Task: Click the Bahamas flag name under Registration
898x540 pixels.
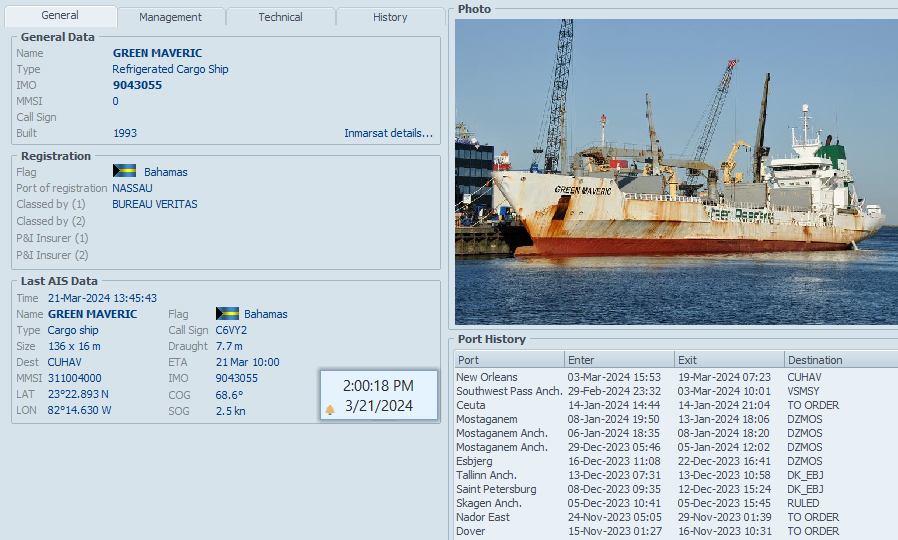Action: coord(166,172)
